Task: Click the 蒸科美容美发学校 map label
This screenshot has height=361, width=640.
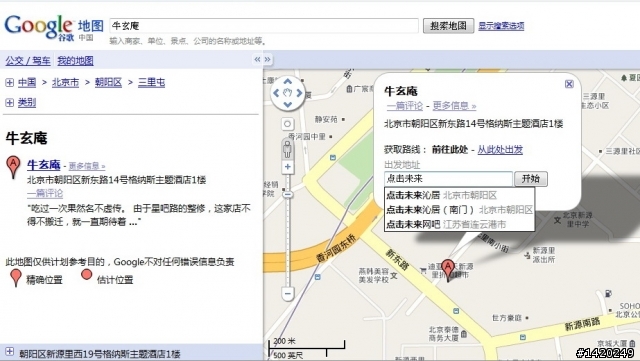Action: (x=374, y=275)
